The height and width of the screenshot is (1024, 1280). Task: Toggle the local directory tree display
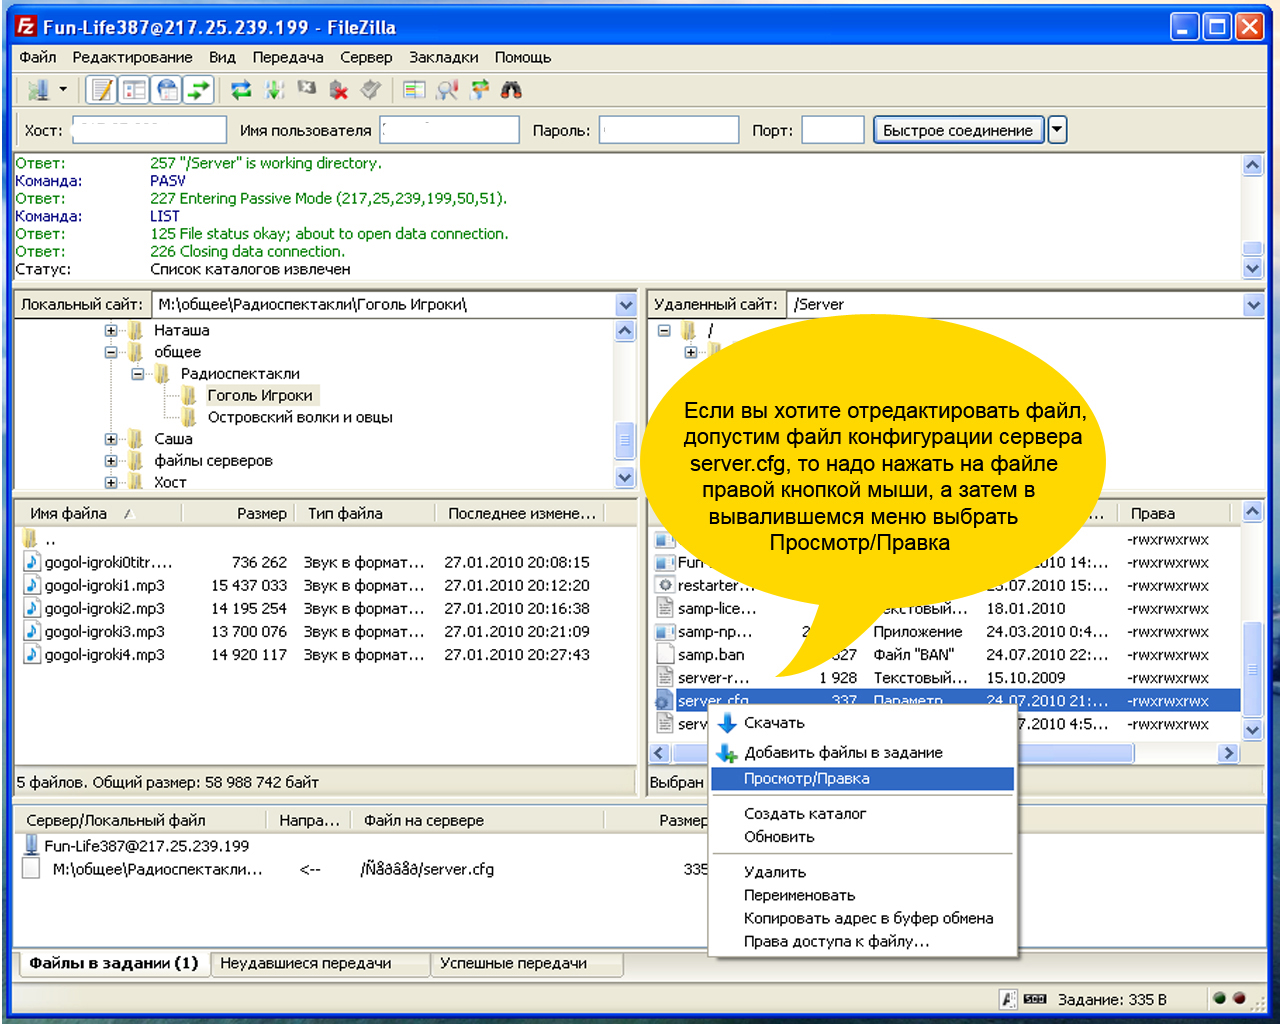134,90
